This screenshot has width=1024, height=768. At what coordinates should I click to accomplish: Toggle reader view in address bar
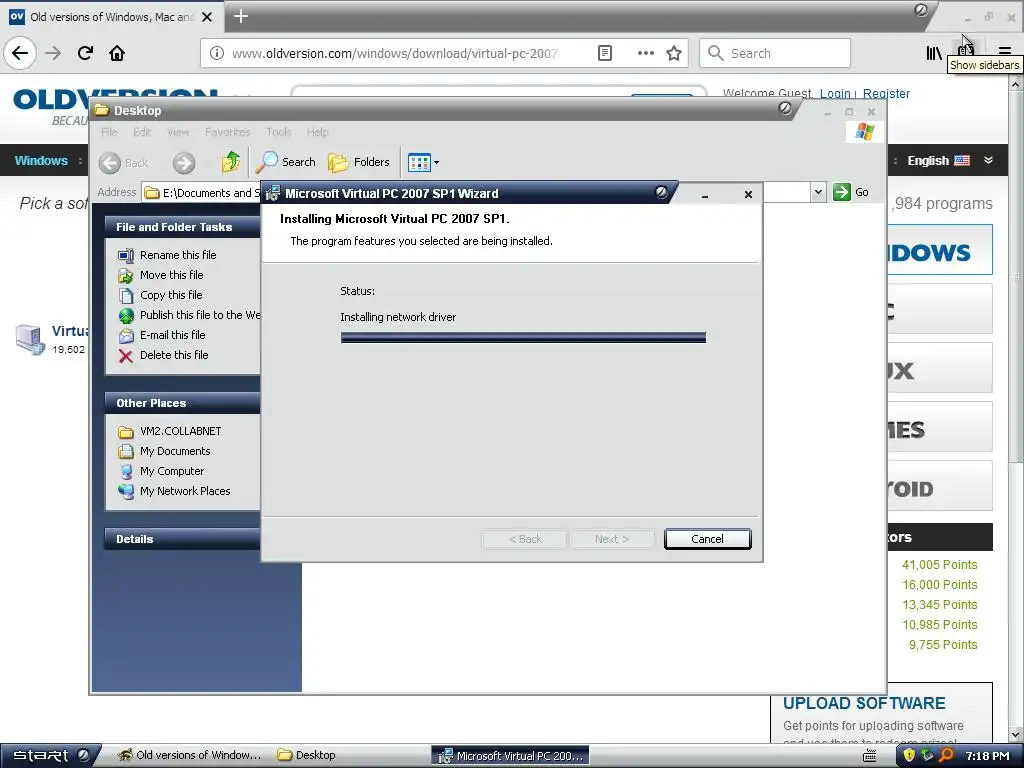[x=605, y=53]
